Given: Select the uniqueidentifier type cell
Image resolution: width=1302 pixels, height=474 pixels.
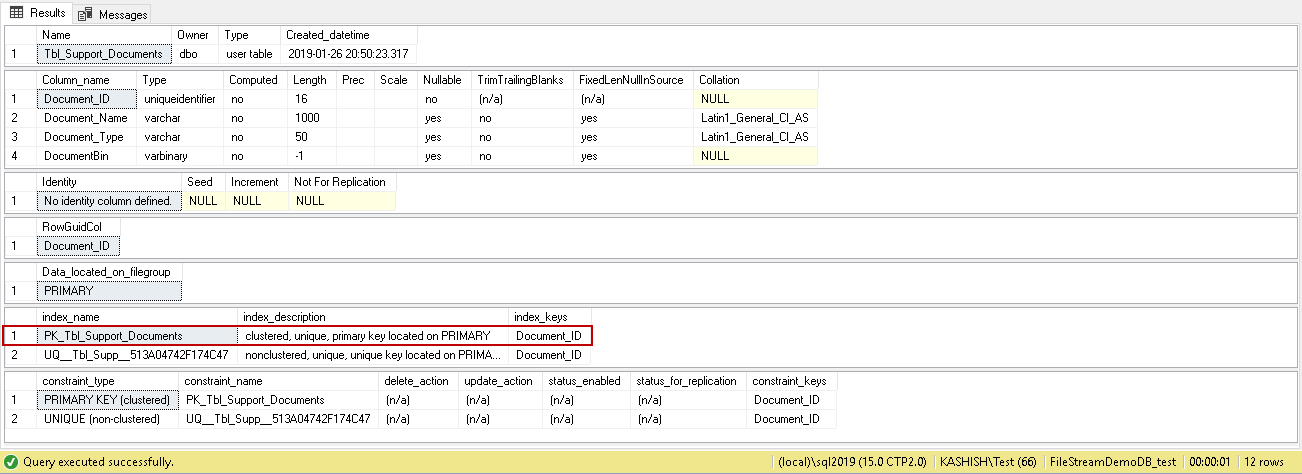Looking at the screenshot, I should tap(180, 99).
